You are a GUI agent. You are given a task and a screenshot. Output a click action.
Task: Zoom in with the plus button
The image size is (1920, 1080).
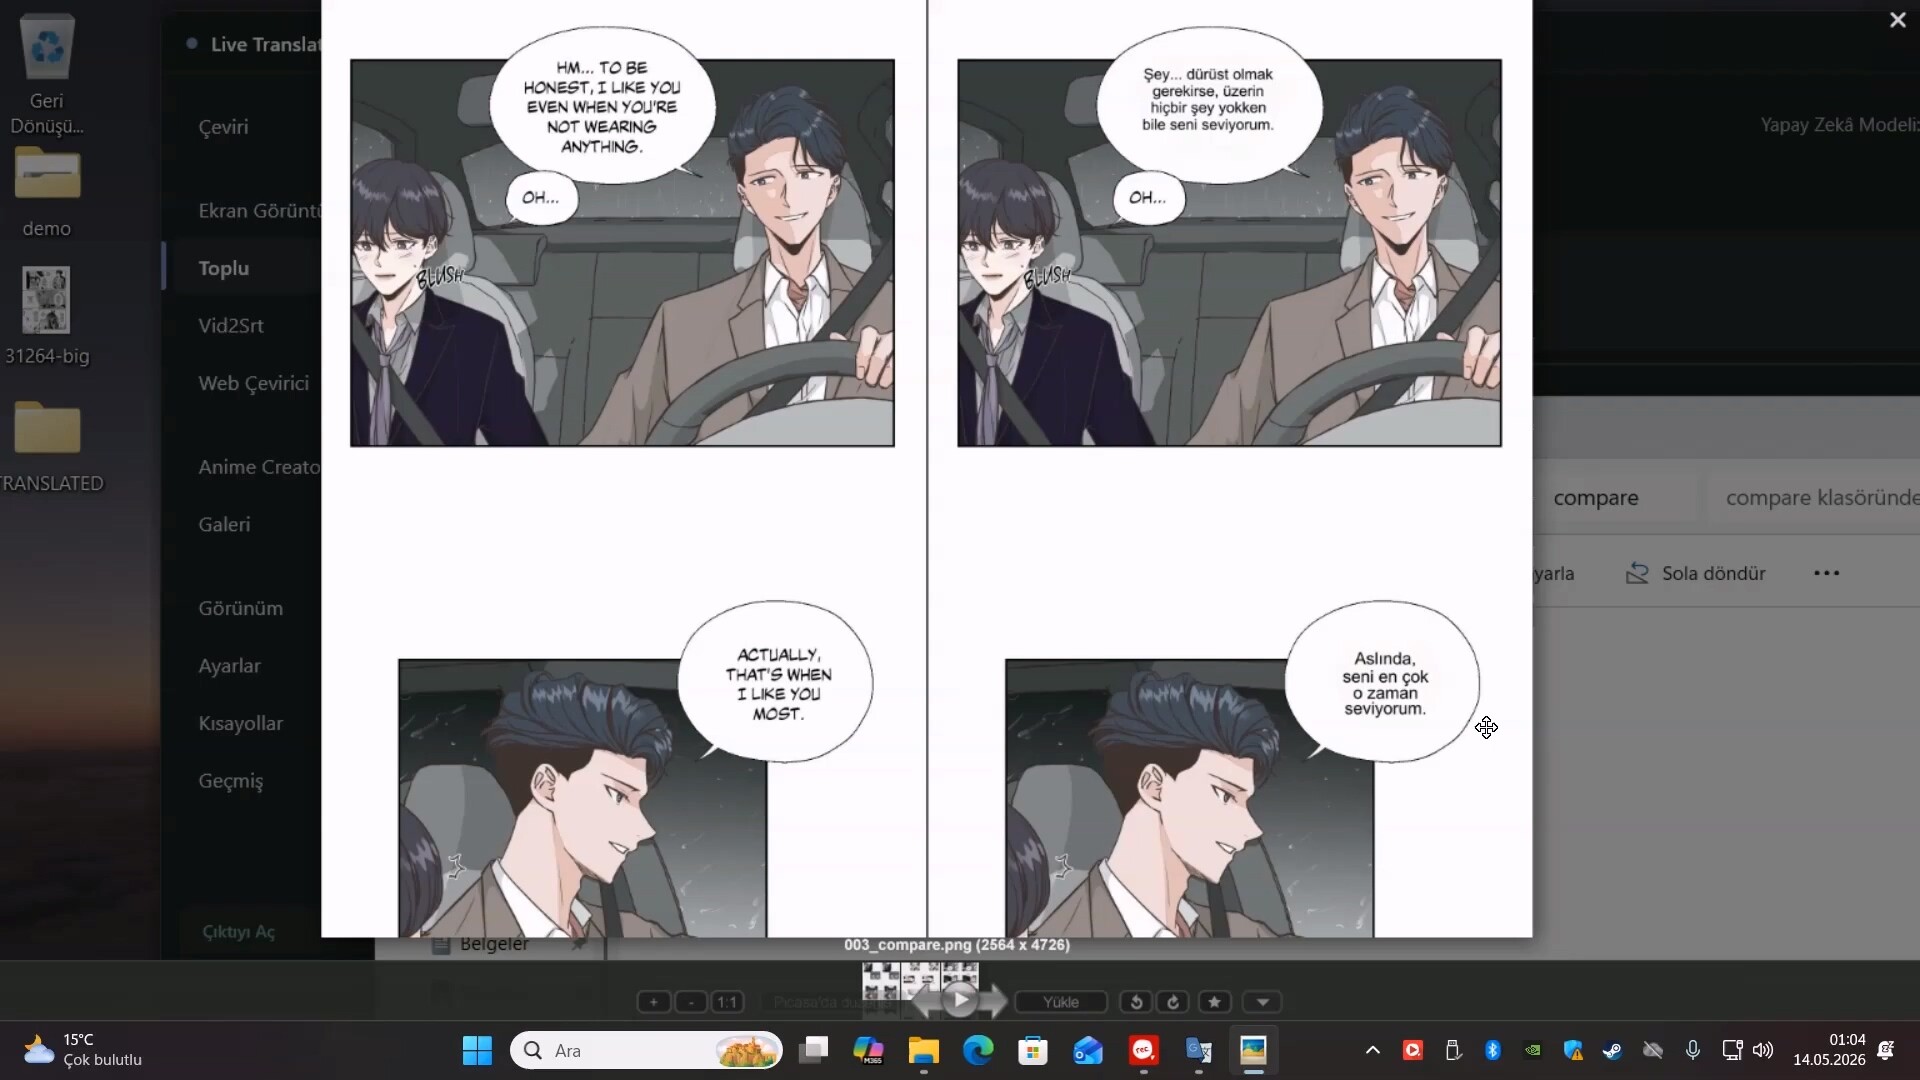point(654,1002)
